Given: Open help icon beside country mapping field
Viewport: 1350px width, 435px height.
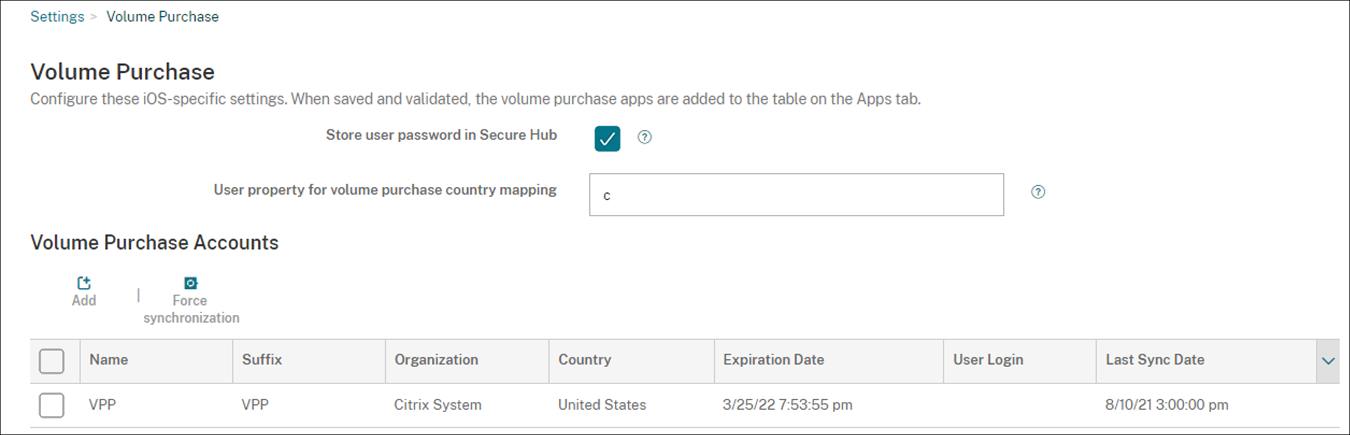Looking at the screenshot, I should tap(1038, 192).
